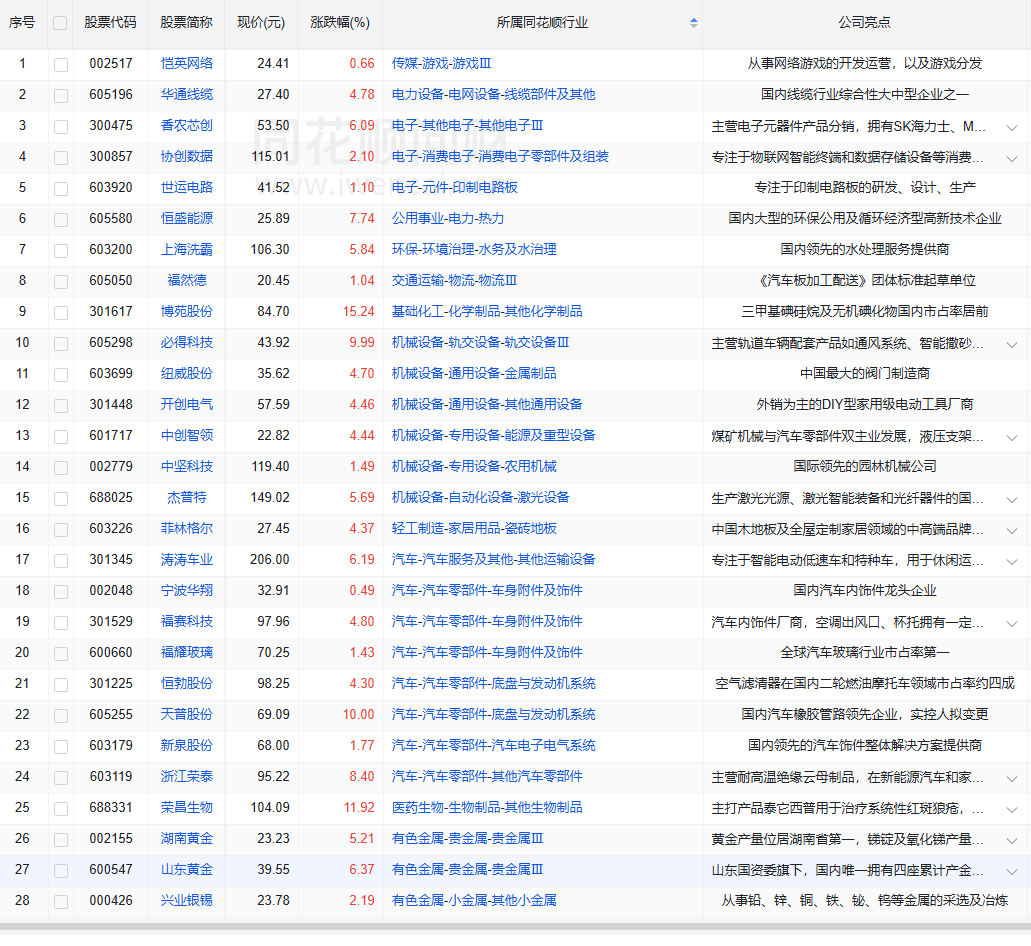Click stock code 603179
The image size is (1031, 946).
(111, 745)
